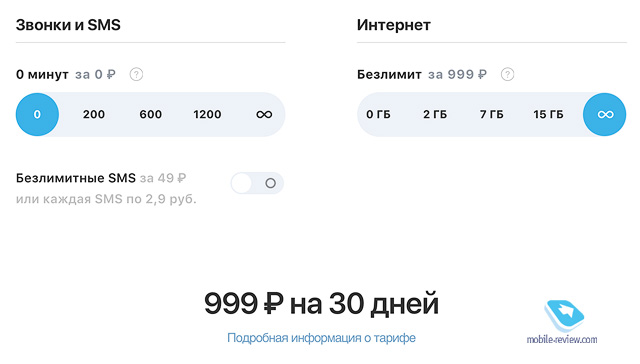The image size is (640, 364).
Task: Click the 999 ₽ на 30 дней total
Action: [321, 304]
